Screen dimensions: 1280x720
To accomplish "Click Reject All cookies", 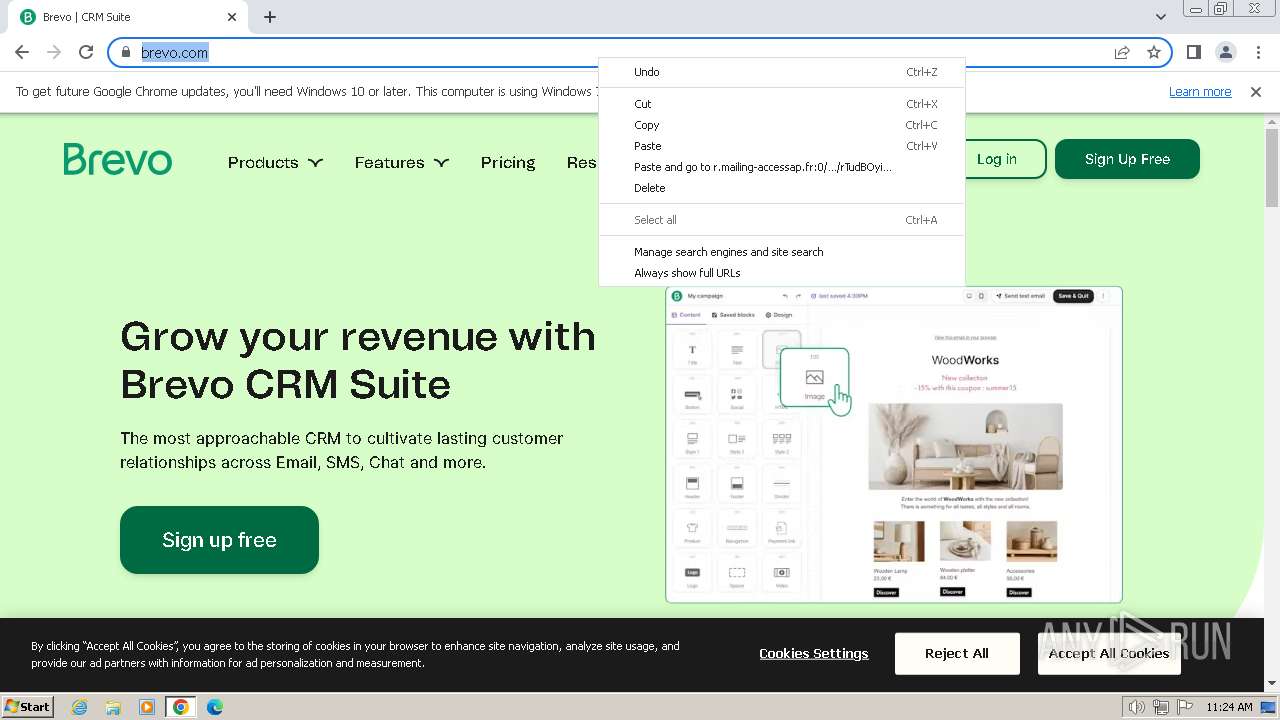I will pyautogui.click(x=957, y=653).
